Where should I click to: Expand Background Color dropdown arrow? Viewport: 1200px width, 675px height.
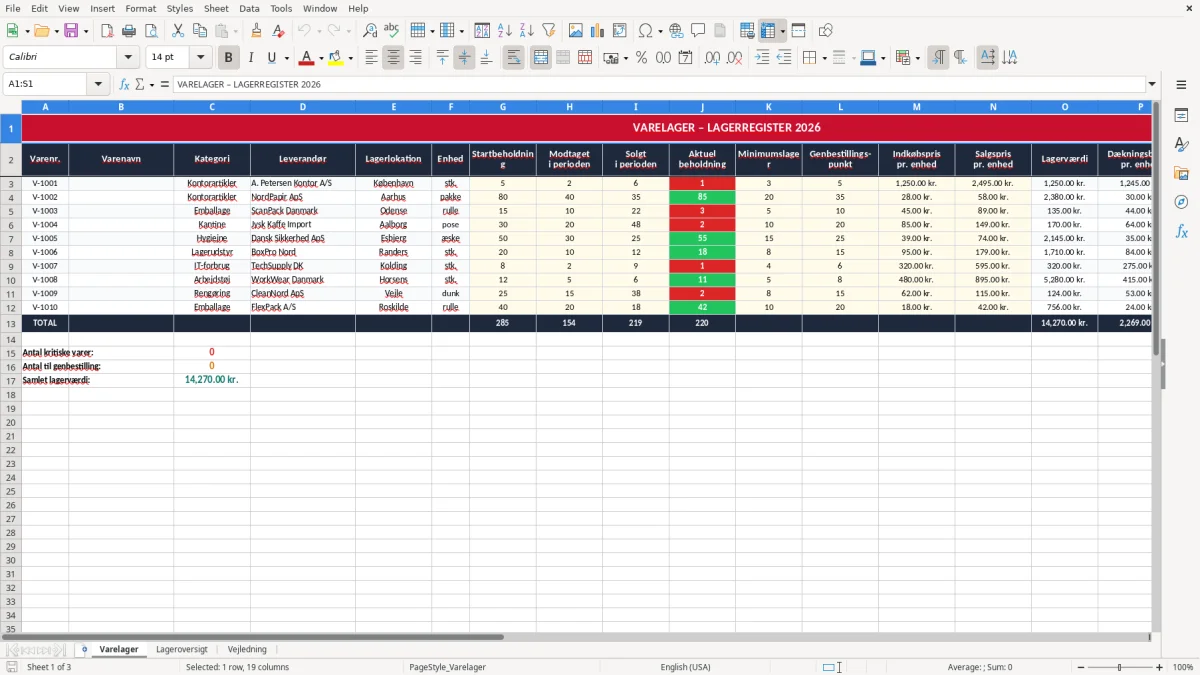pos(350,58)
